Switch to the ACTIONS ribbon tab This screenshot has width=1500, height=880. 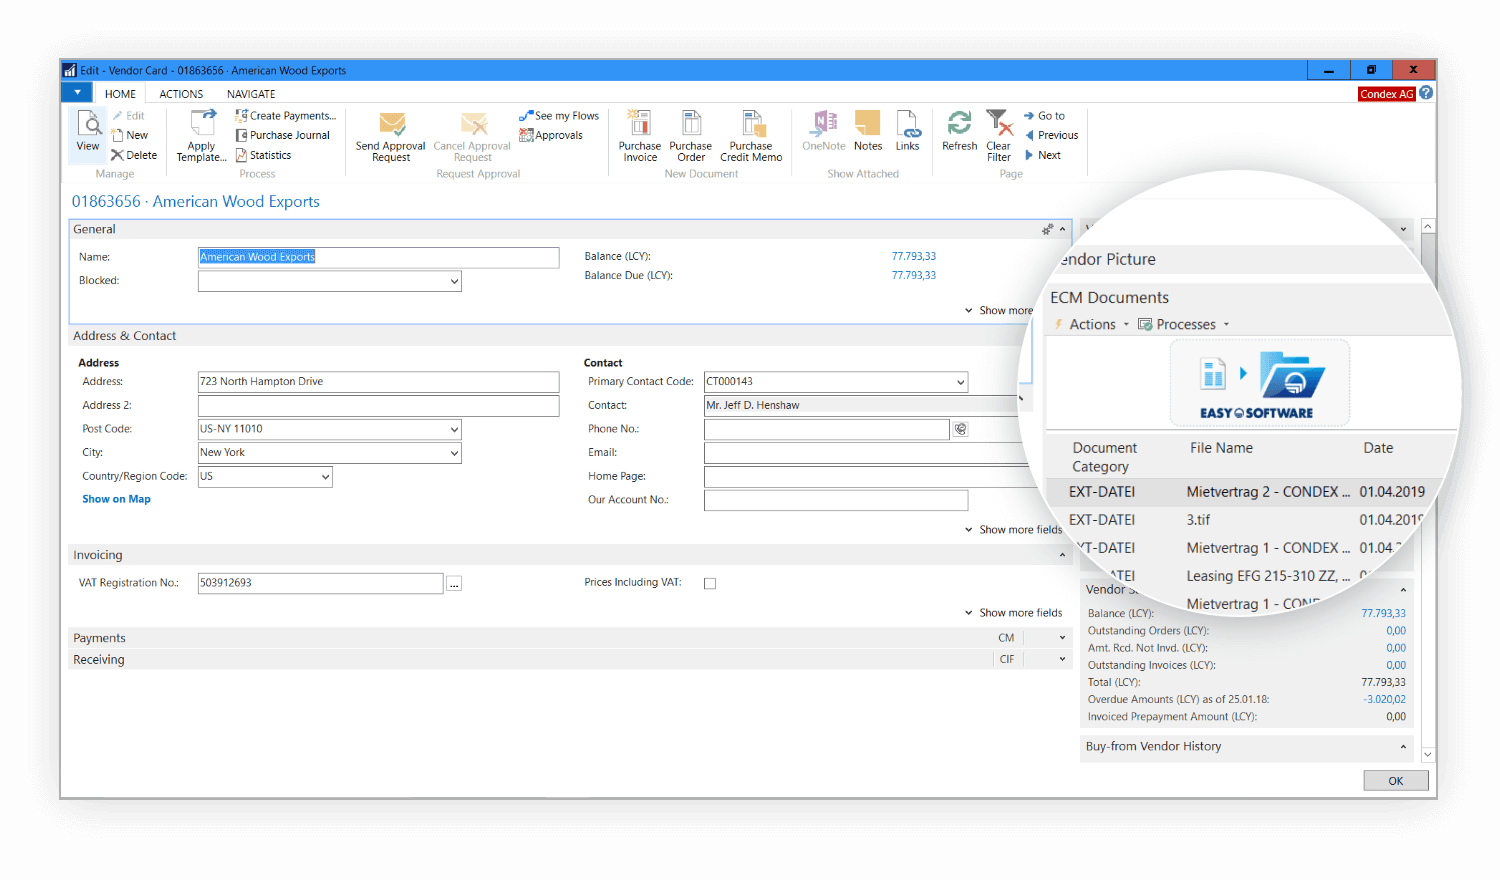point(181,94)
